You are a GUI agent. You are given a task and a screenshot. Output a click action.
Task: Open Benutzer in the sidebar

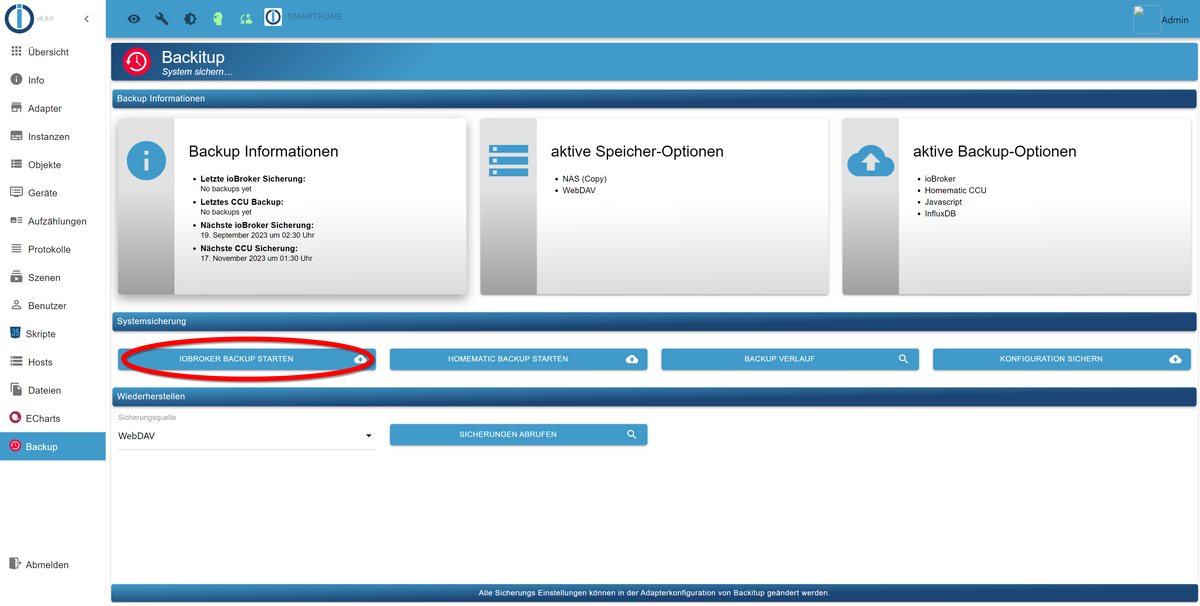click(52, 306)
